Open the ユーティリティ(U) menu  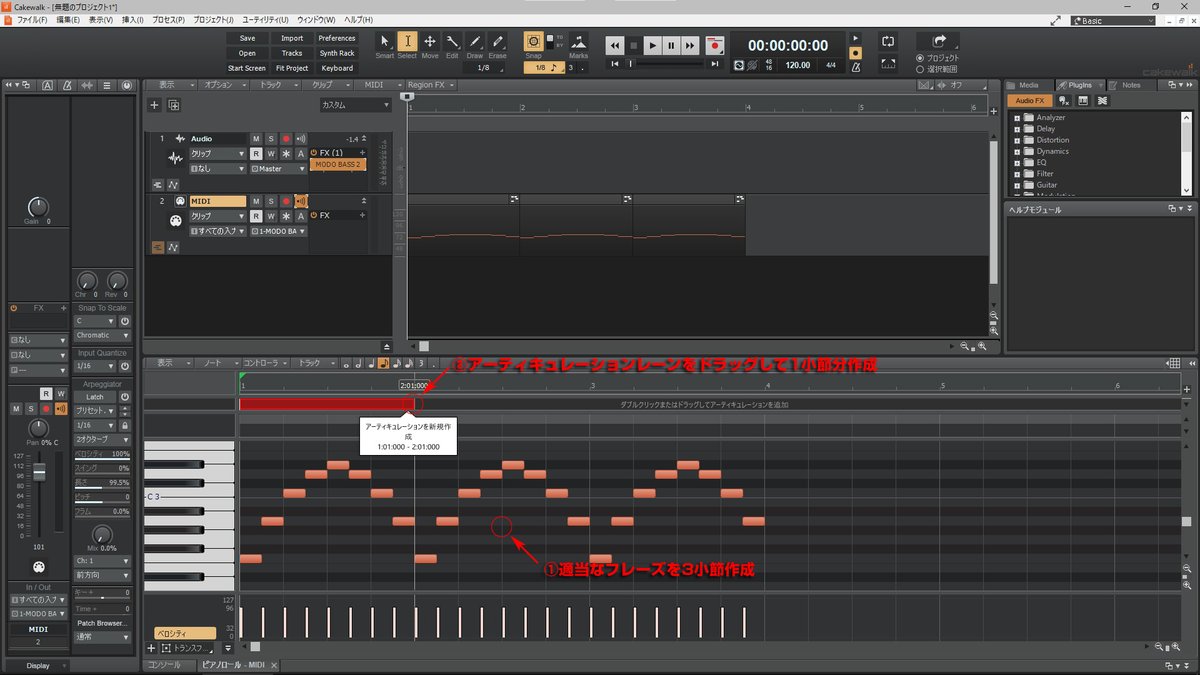click(x=265, y=20)
